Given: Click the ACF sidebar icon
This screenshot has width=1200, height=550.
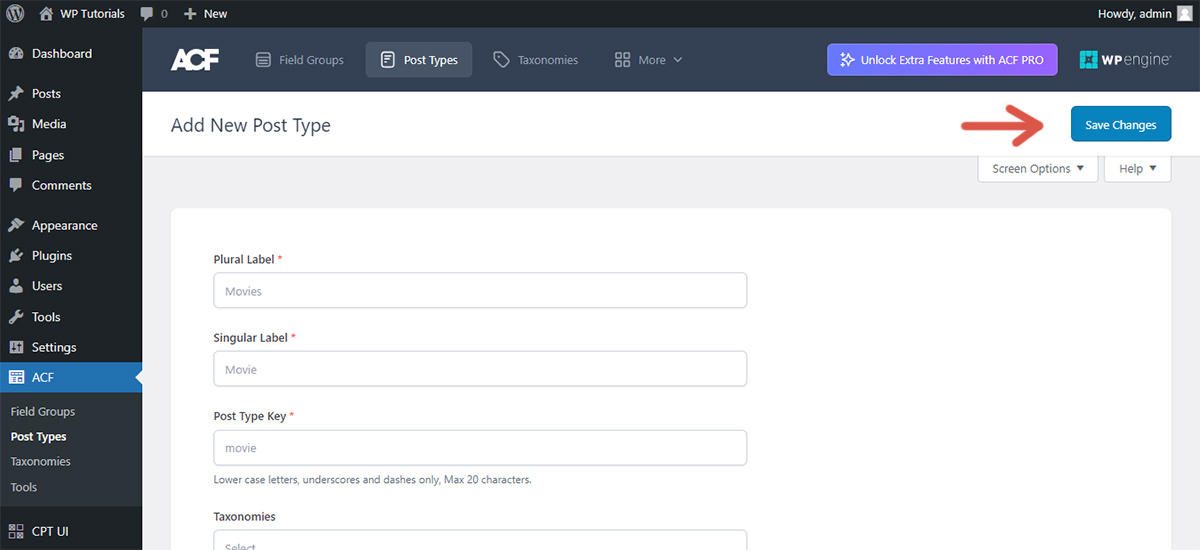Looking at the screenshot, I should point(16,377).
